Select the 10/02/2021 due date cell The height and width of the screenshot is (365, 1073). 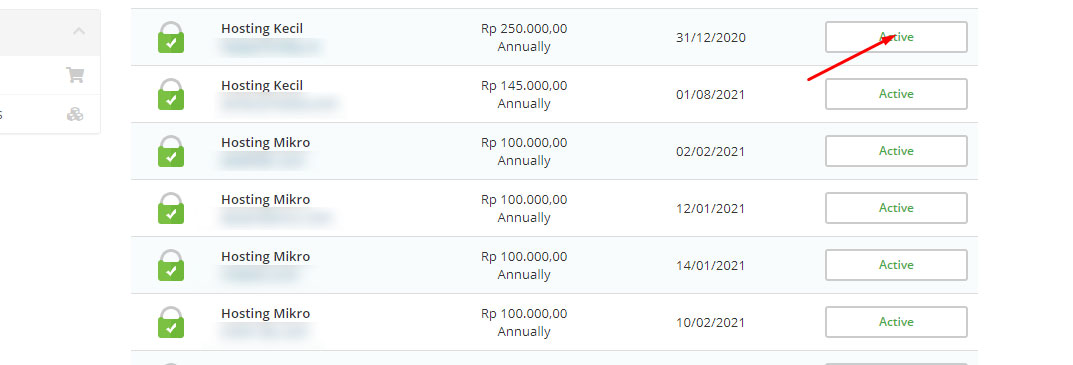(710, 322)
